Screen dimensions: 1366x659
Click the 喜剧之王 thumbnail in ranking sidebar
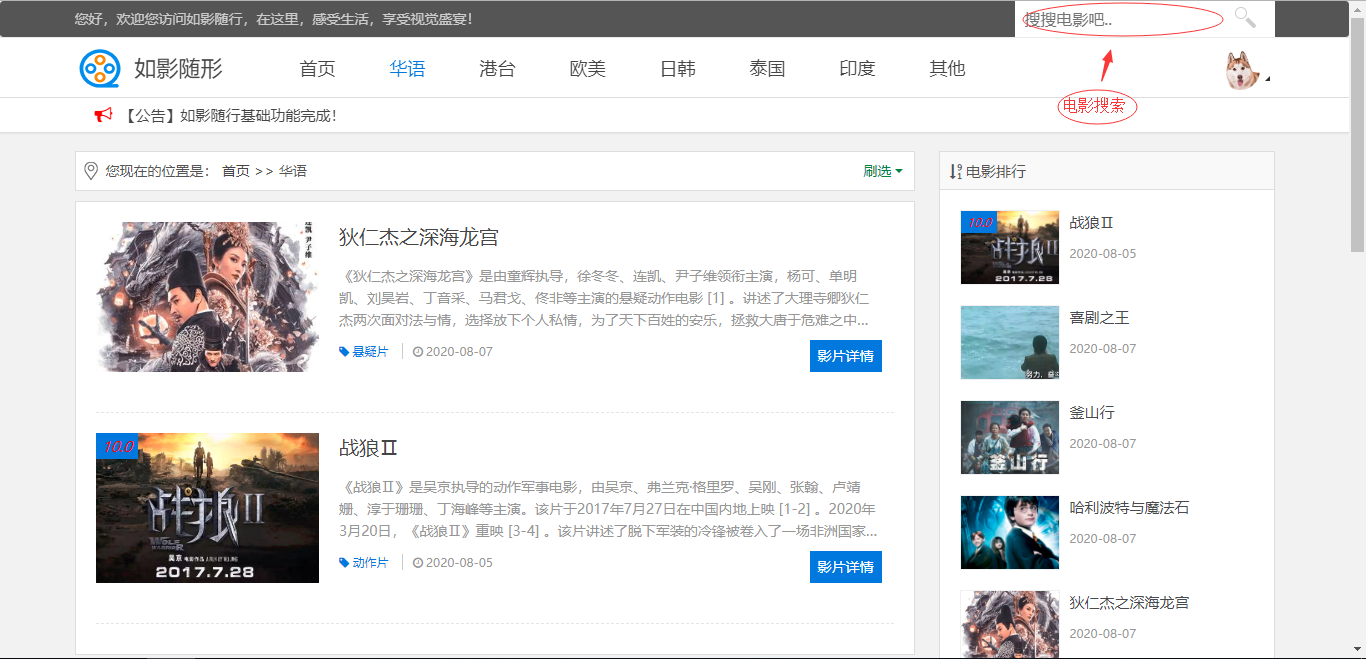pyautogui.click(x=1010, y=342)
